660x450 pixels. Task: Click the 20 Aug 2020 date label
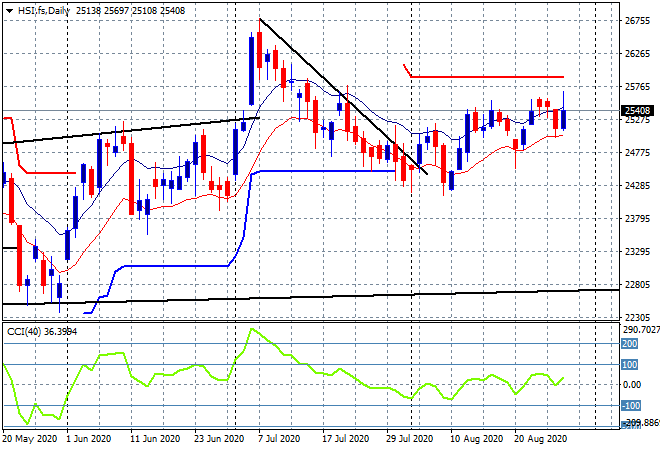pyautogui.click(x=541, y=438)
